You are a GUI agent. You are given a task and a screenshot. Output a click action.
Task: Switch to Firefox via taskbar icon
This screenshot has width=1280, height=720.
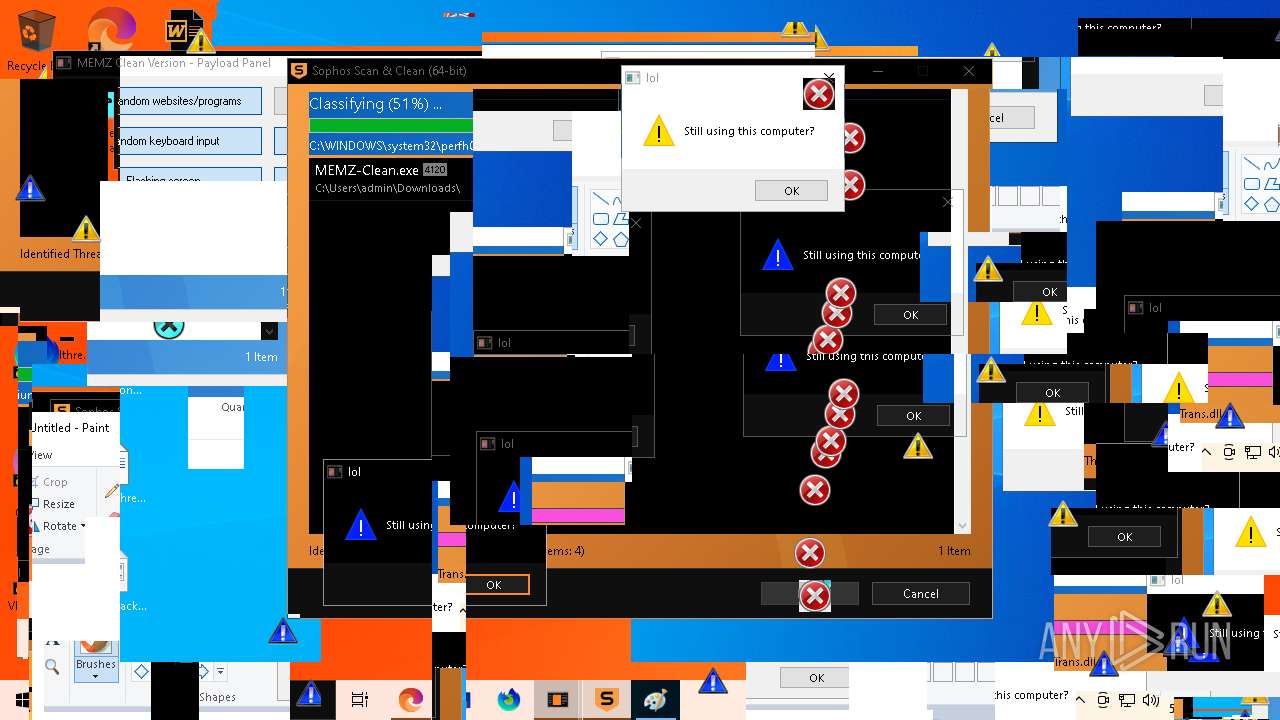(509, 701)
